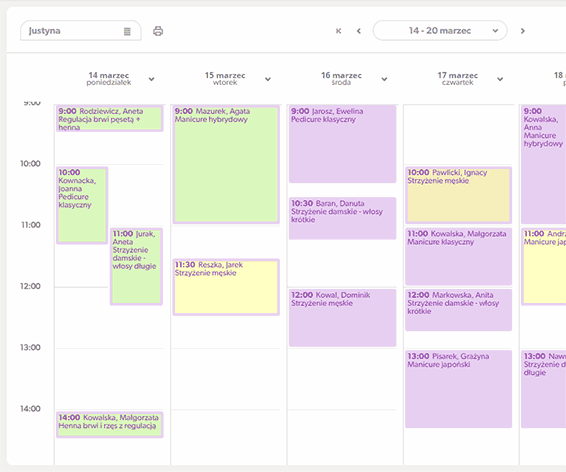Jump to first week arrow icon

tap(338, 31)
